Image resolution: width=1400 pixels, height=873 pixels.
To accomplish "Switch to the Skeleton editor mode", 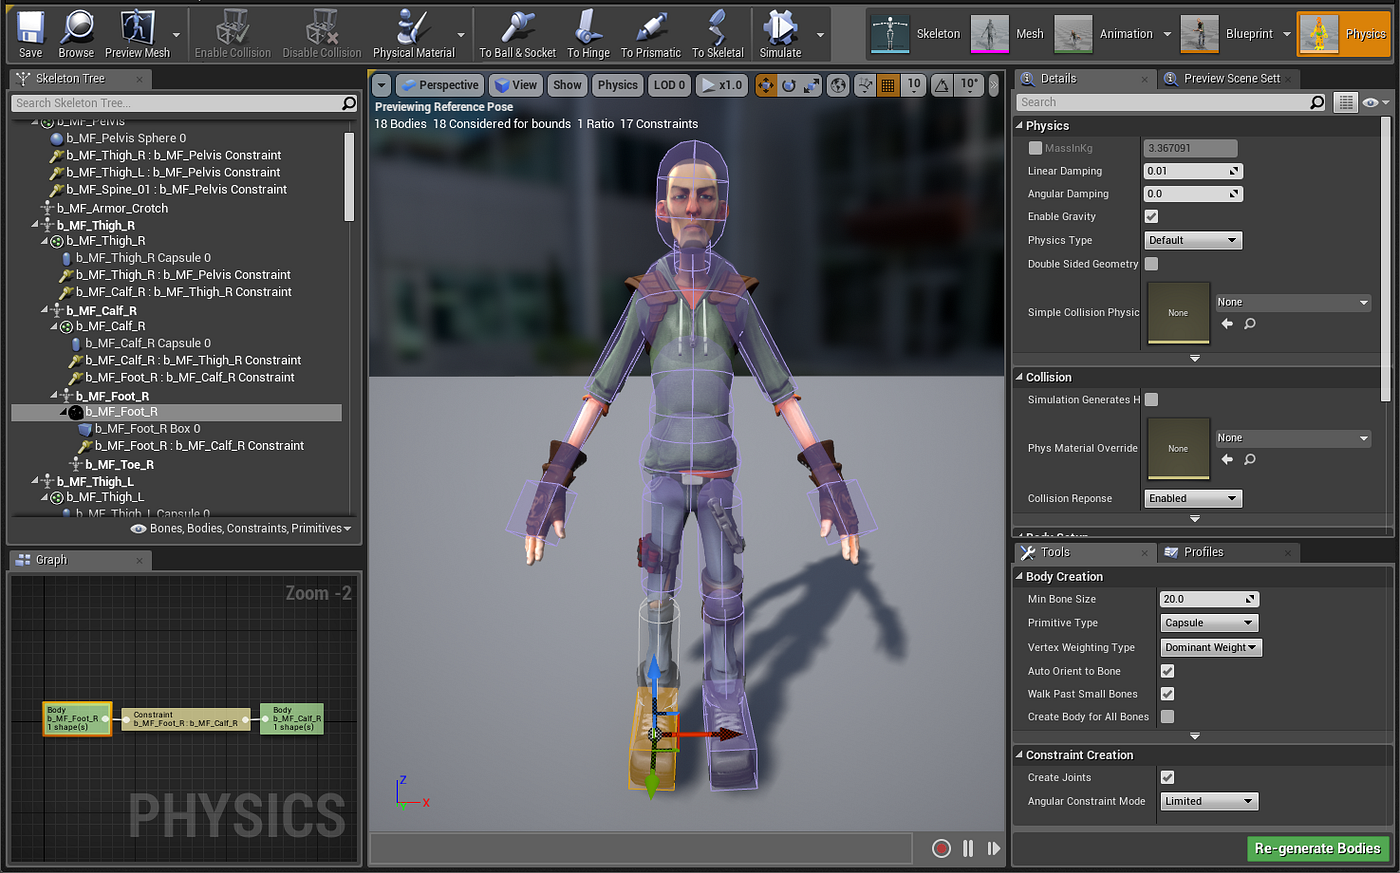I will click(916, 32).
